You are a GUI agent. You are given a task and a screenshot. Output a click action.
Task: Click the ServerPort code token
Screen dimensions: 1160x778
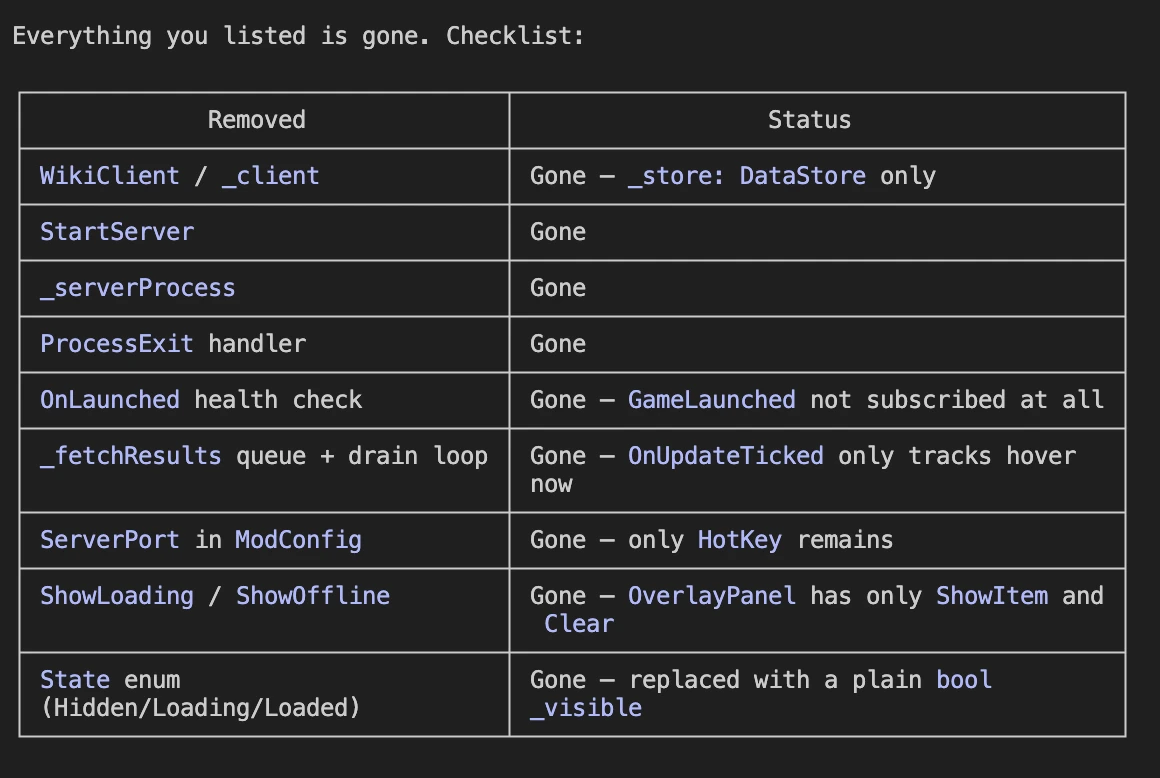[109, 541]
